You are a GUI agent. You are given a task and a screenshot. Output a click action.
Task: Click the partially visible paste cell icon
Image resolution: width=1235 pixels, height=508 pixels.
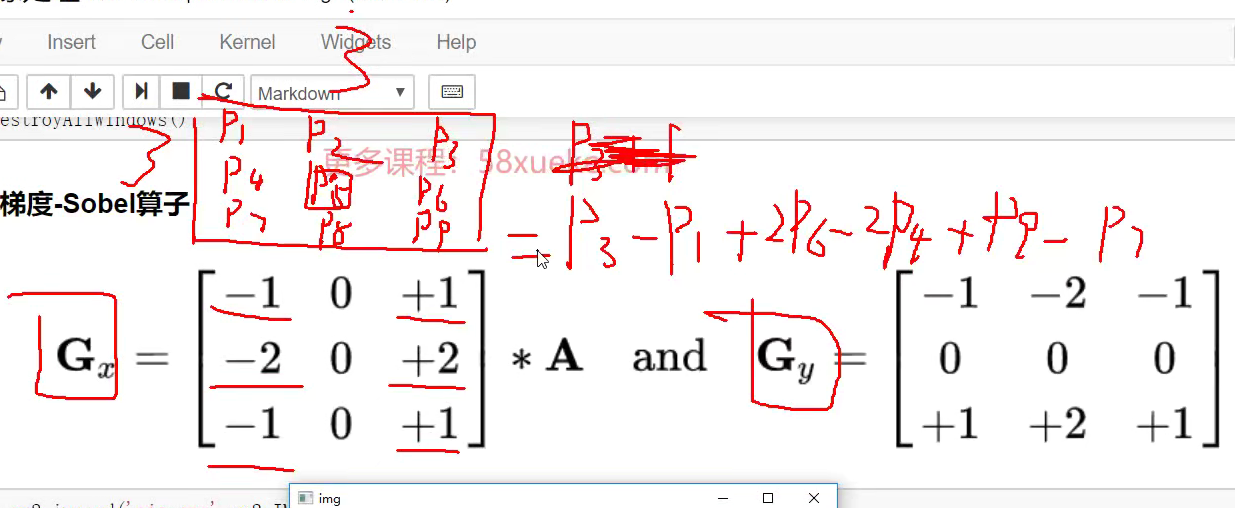click(4, 92)
